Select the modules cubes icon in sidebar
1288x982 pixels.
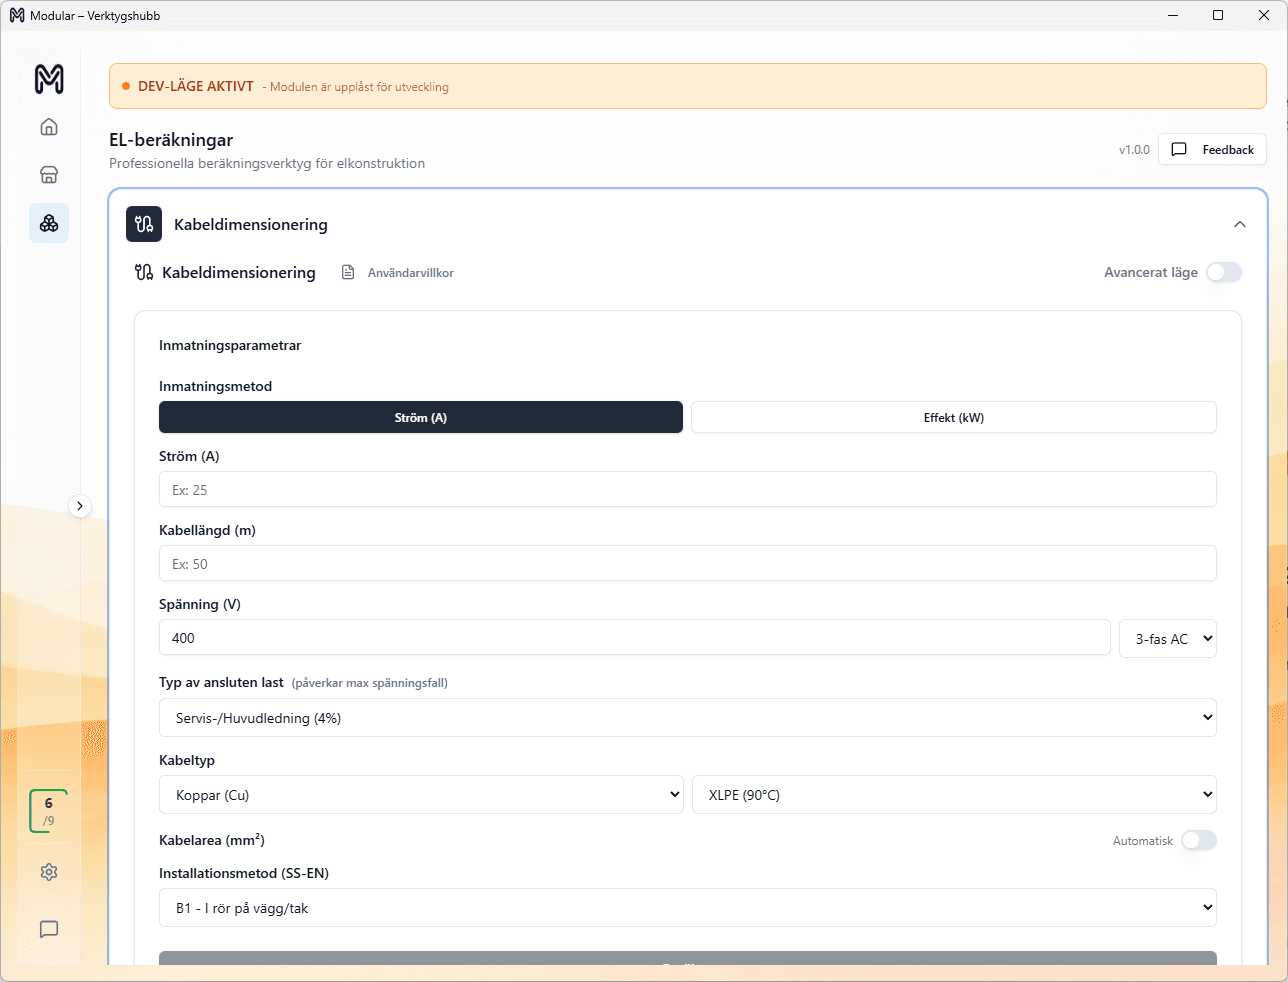coord(49,223)
